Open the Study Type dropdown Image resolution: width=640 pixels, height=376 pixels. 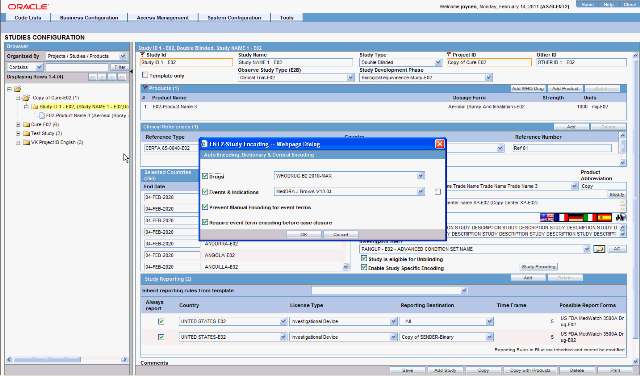pos(438,62)
